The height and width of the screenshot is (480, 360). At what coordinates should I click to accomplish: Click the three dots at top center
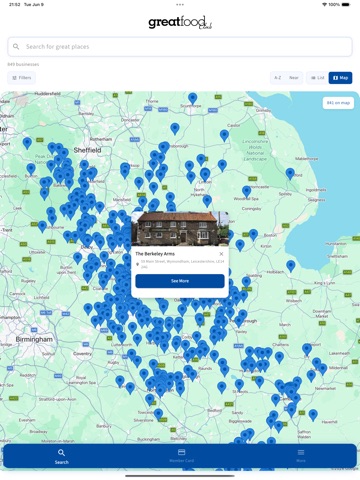(x=180, y=5)
